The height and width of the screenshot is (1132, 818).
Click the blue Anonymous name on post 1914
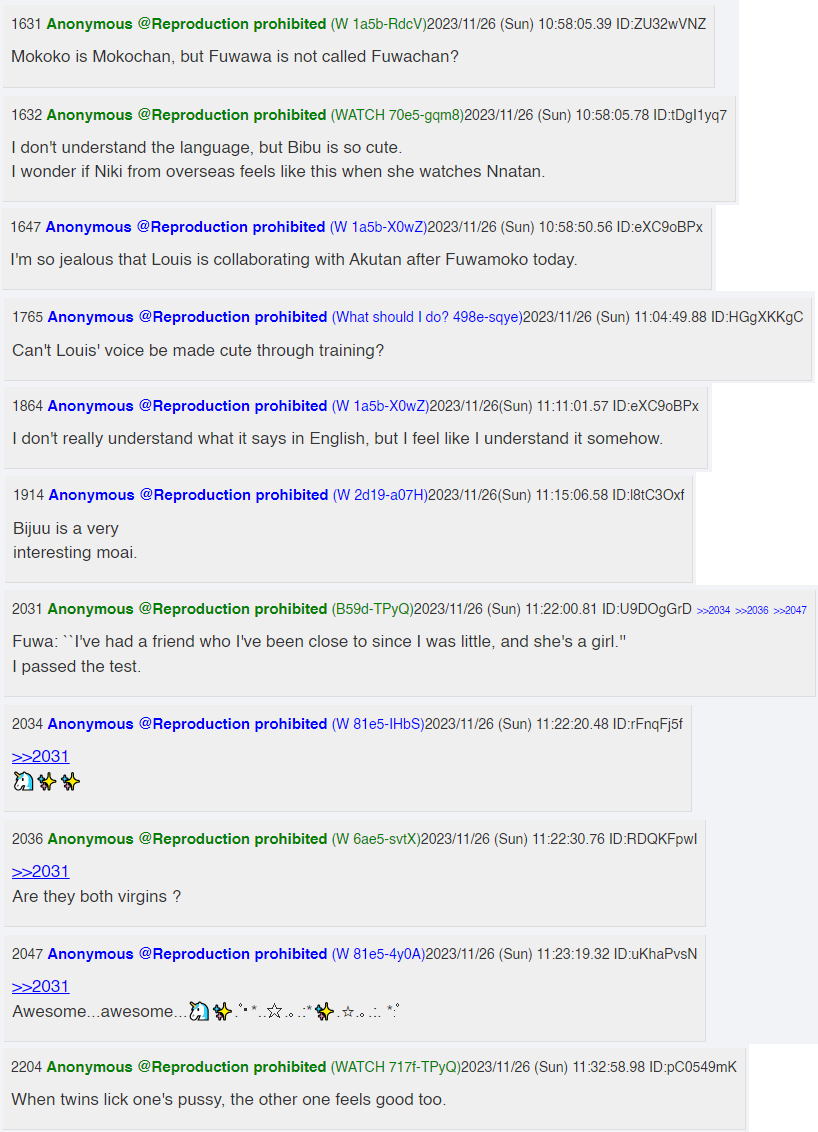92,495
